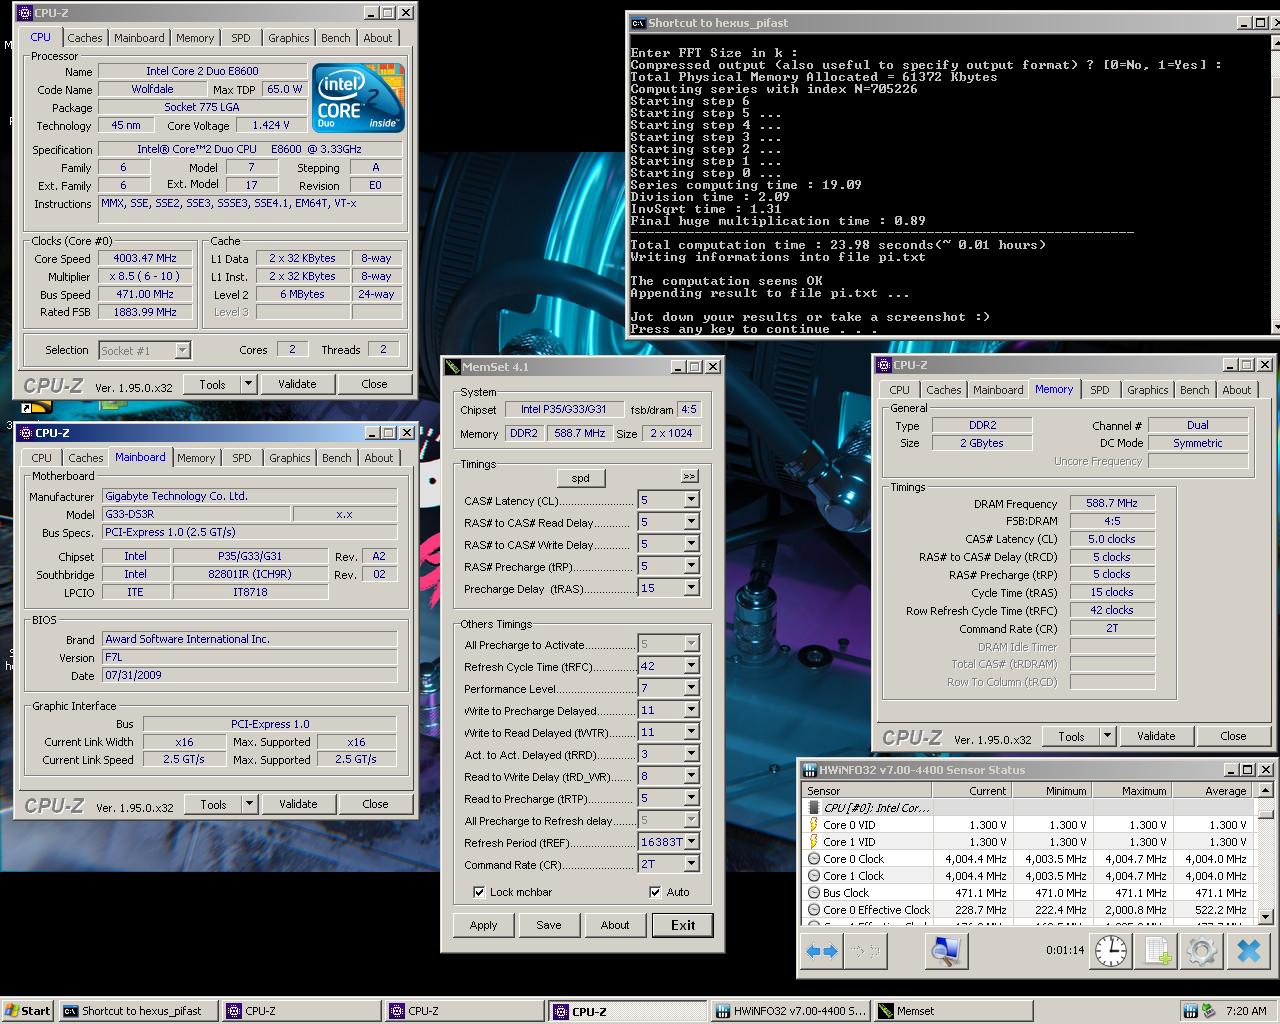
Task: Click Core 0 Effective Clock row
Action: 1028,910
